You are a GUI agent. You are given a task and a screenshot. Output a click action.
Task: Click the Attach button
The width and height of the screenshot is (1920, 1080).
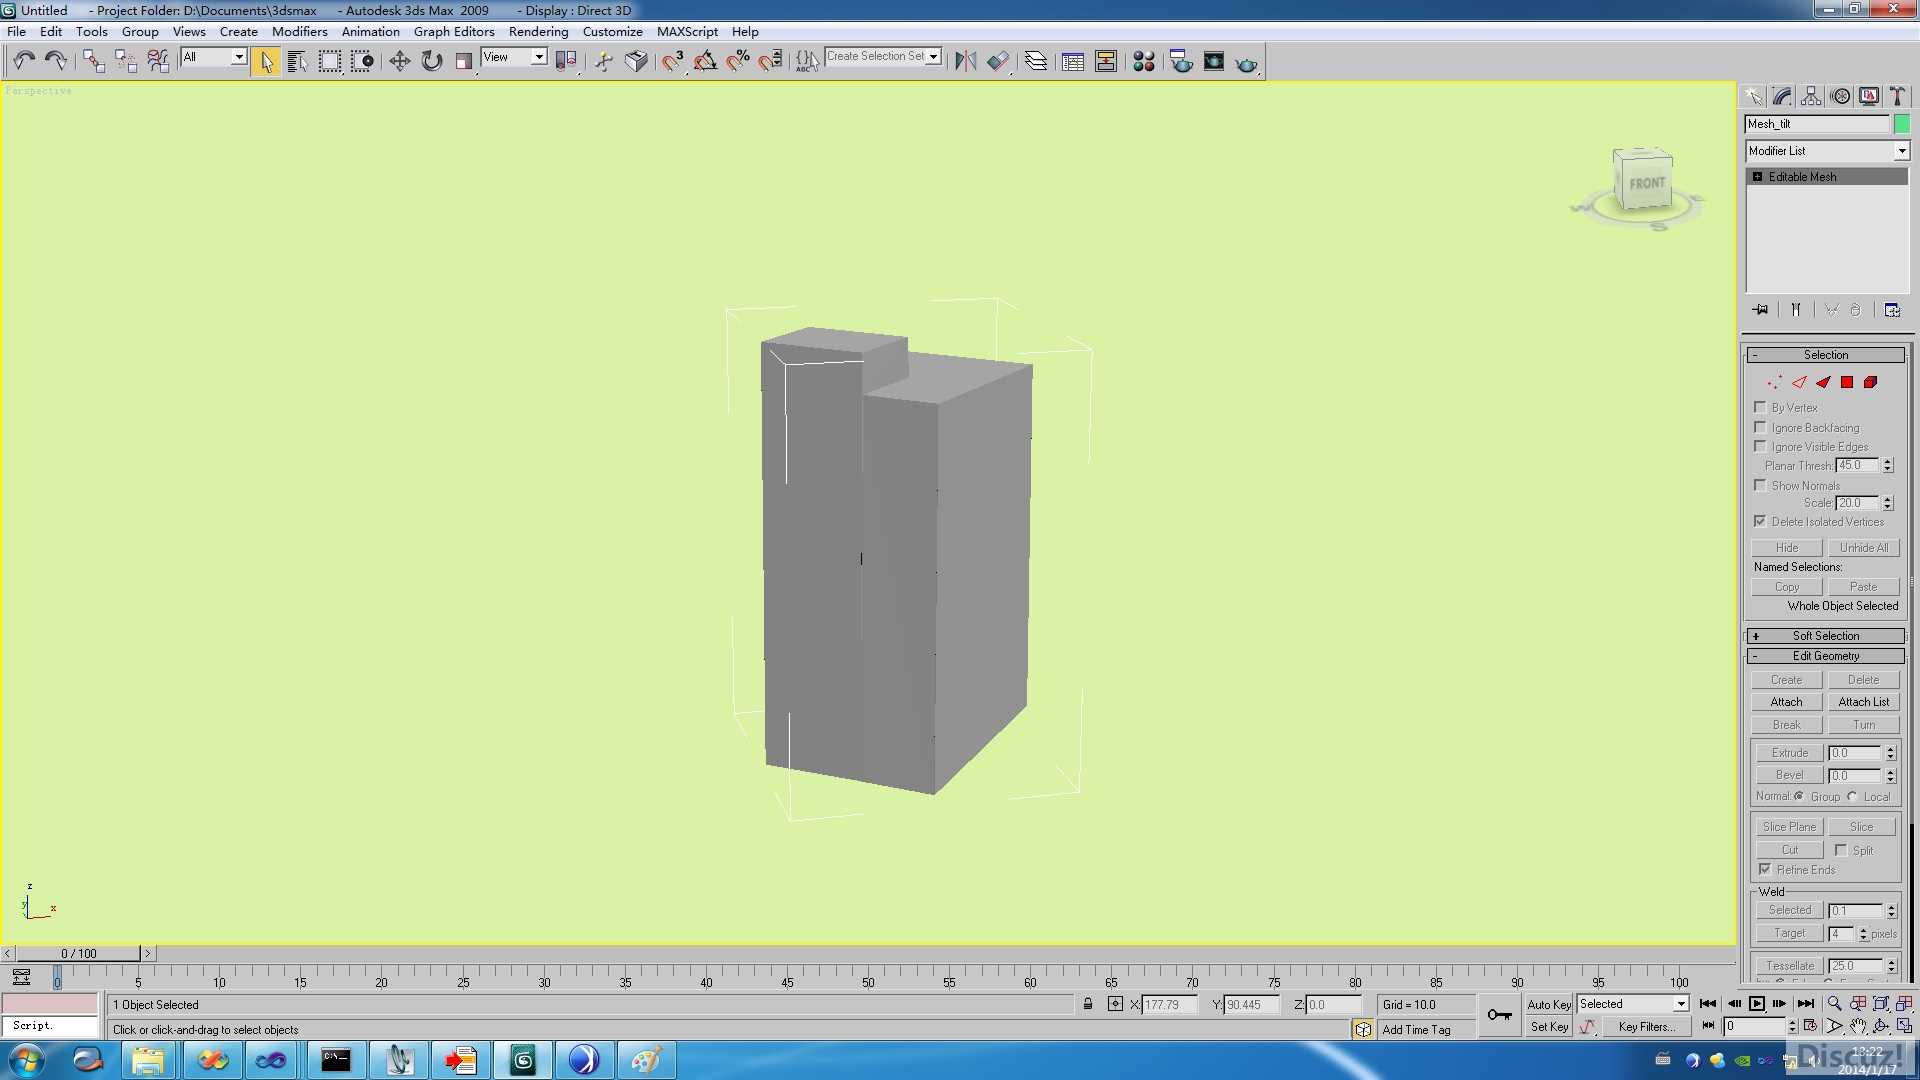pyautogui.click(x=1787, y=702)
